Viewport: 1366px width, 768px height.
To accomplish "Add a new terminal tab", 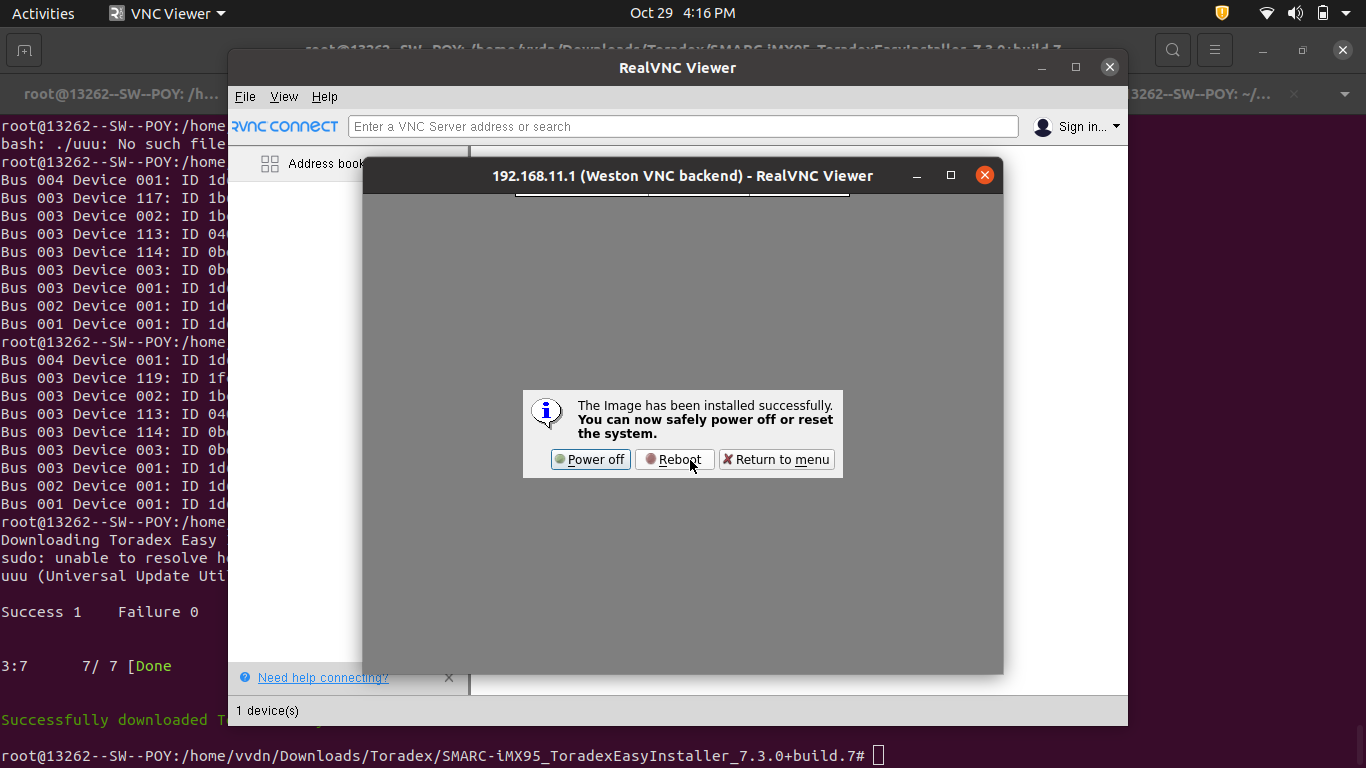I will coord(24,50).
